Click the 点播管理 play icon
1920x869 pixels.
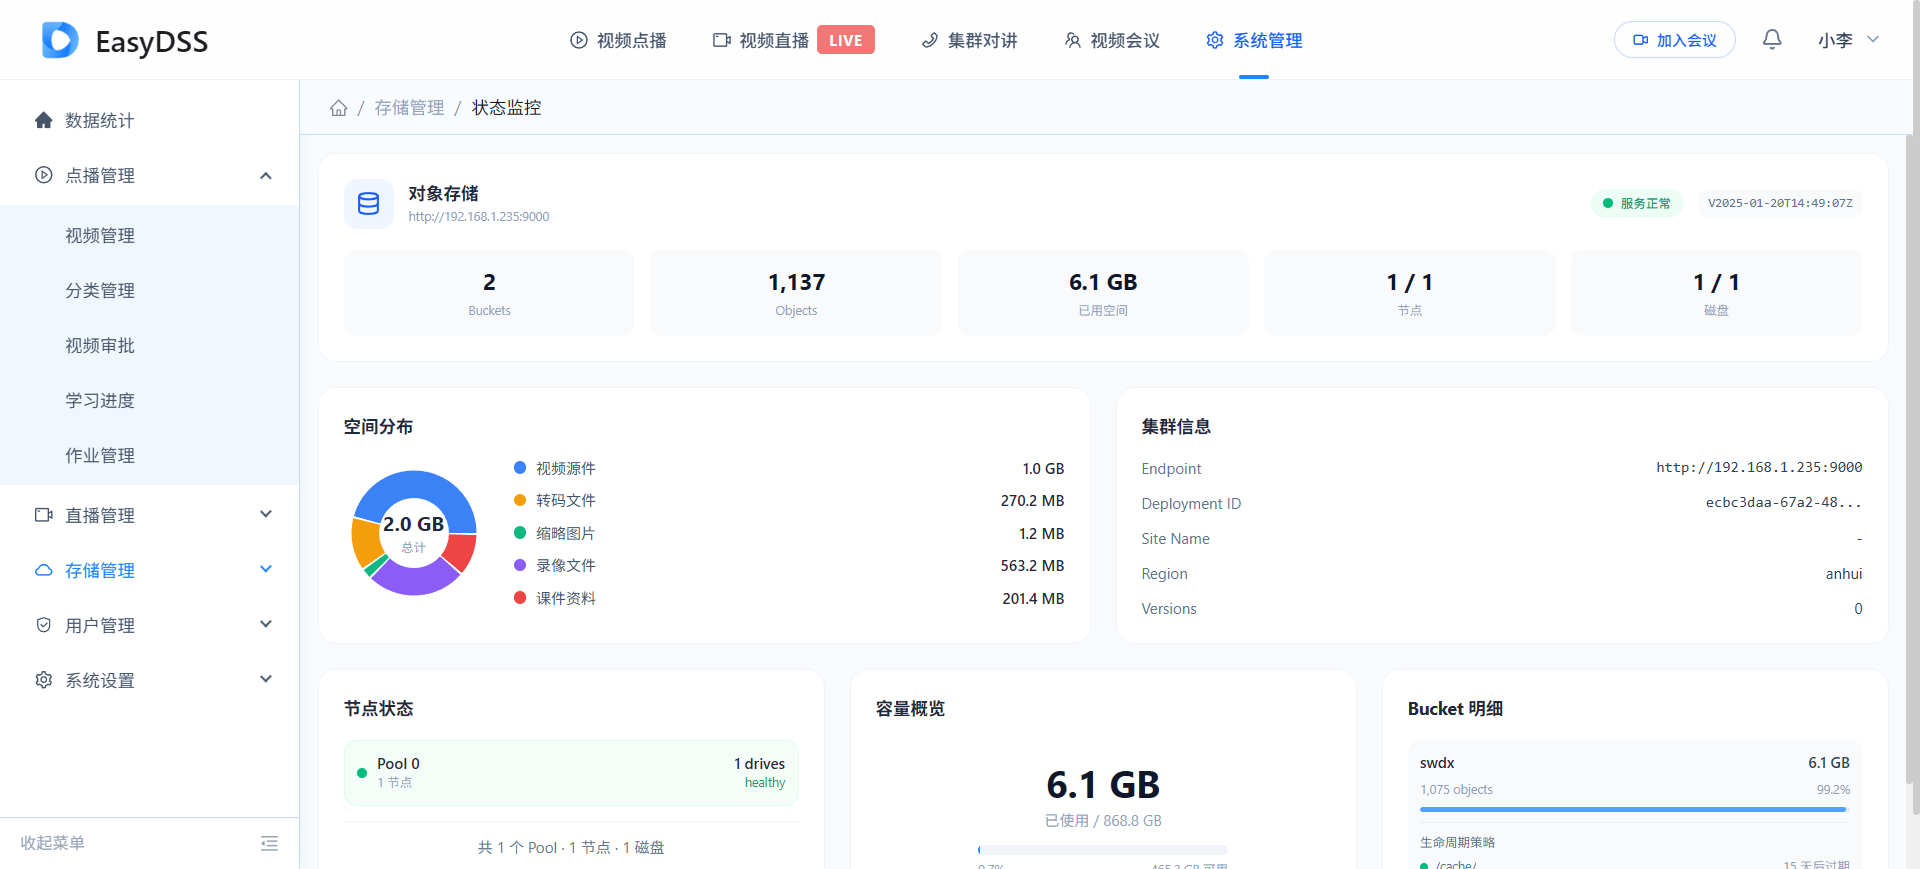pos(43,175)
